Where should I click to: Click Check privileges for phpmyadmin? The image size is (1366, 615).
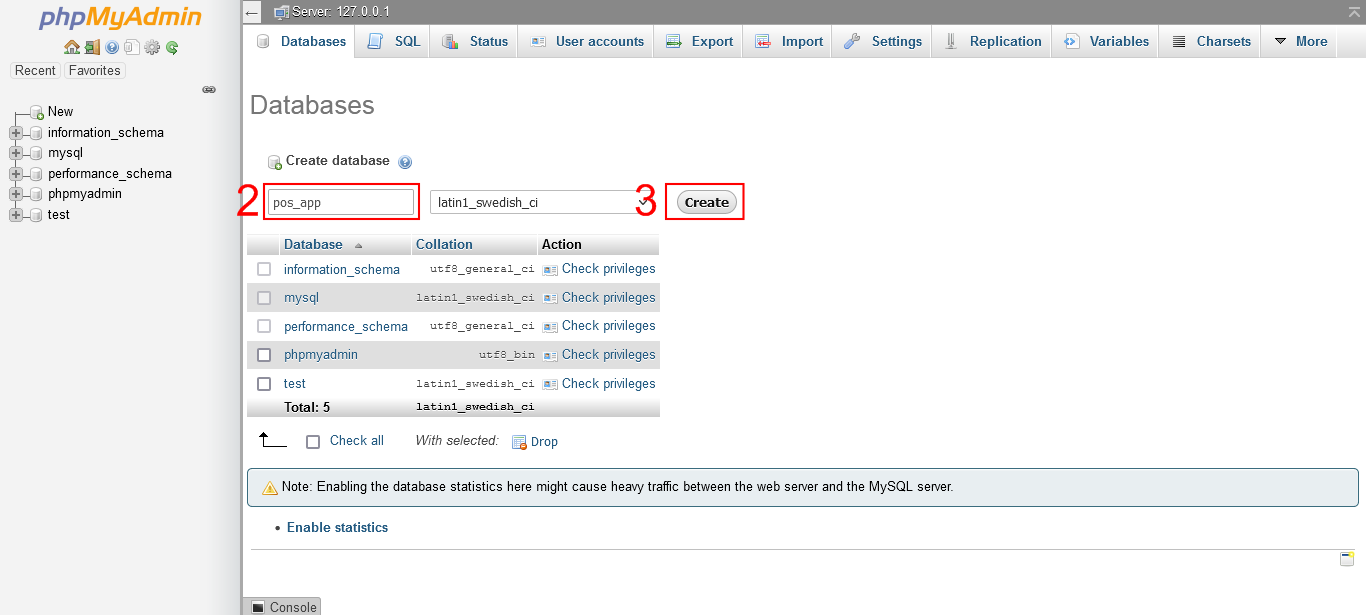coord(599,354)
